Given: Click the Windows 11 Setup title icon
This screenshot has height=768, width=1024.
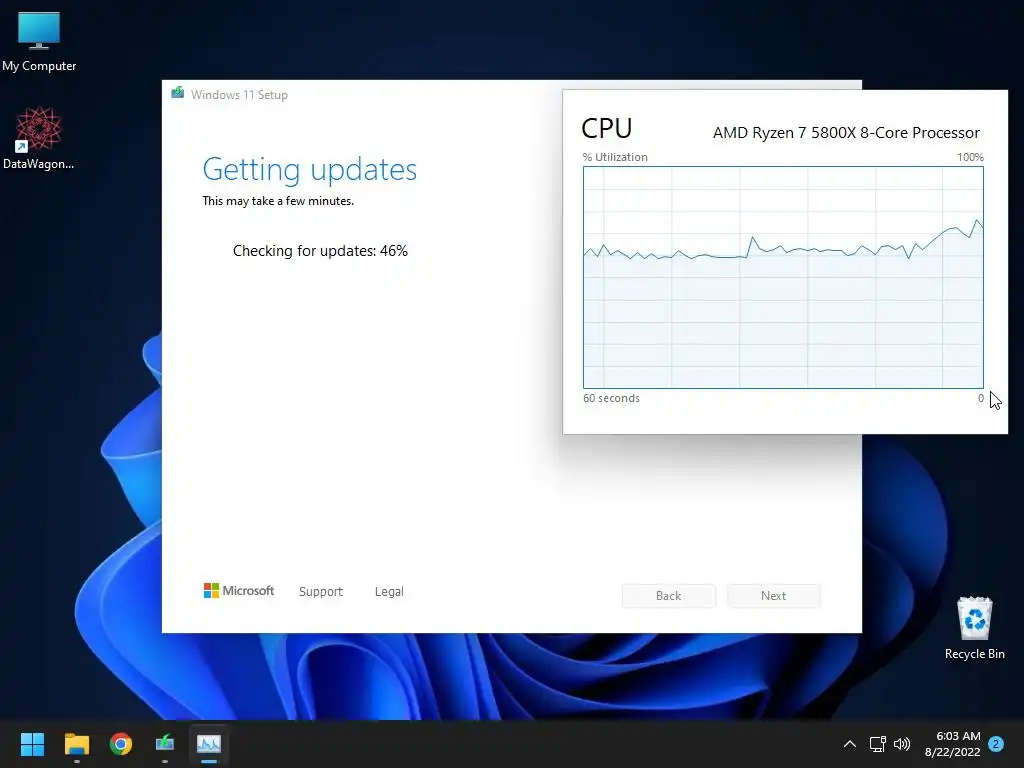Looking at the screenshot, I should tap(178, 93).
